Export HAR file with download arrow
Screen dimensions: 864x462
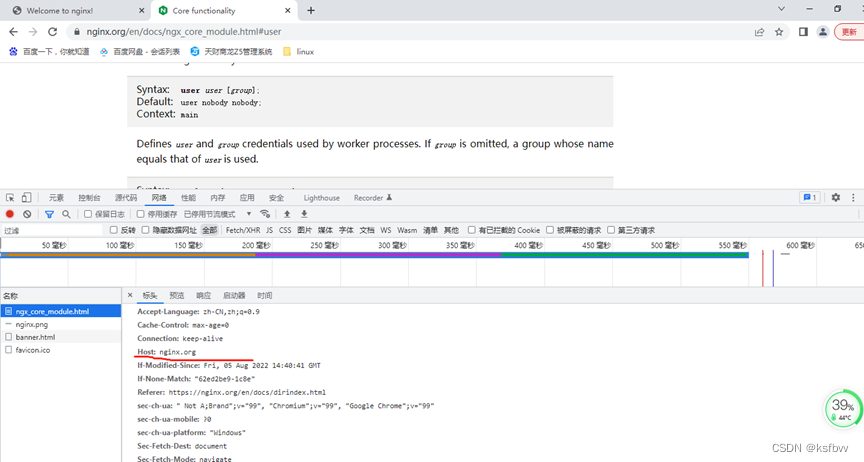[304, 214]
